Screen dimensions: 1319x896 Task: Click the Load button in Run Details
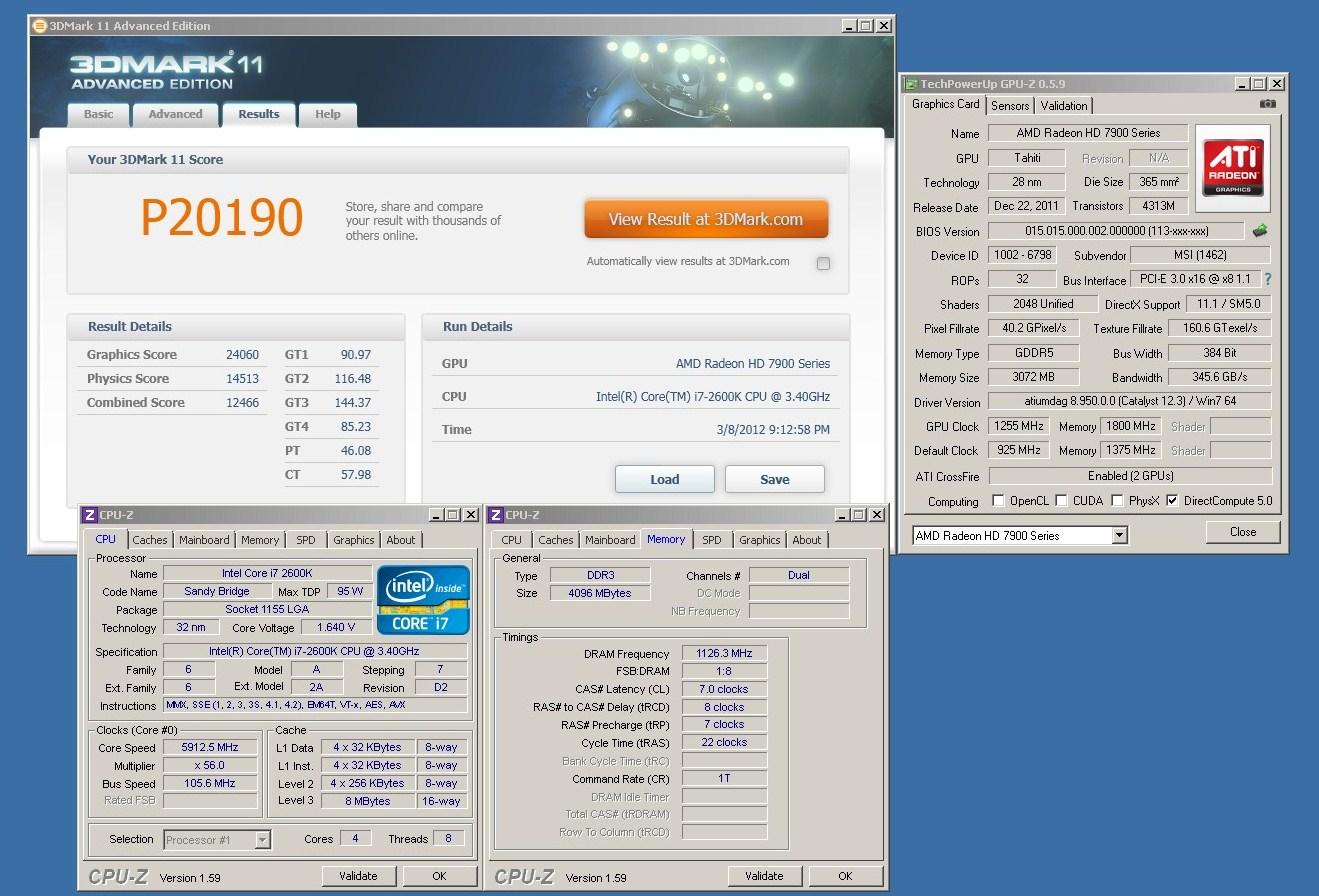click(665, 479)
